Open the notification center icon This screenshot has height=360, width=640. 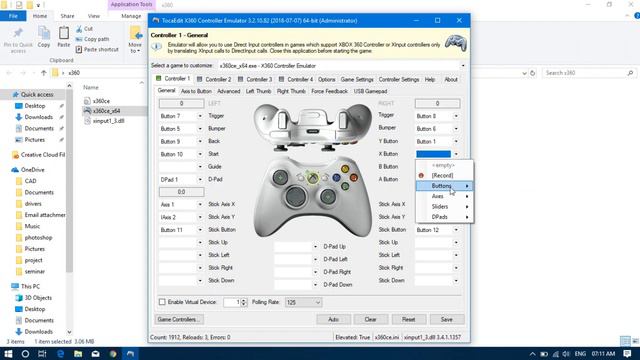[627, 354]
